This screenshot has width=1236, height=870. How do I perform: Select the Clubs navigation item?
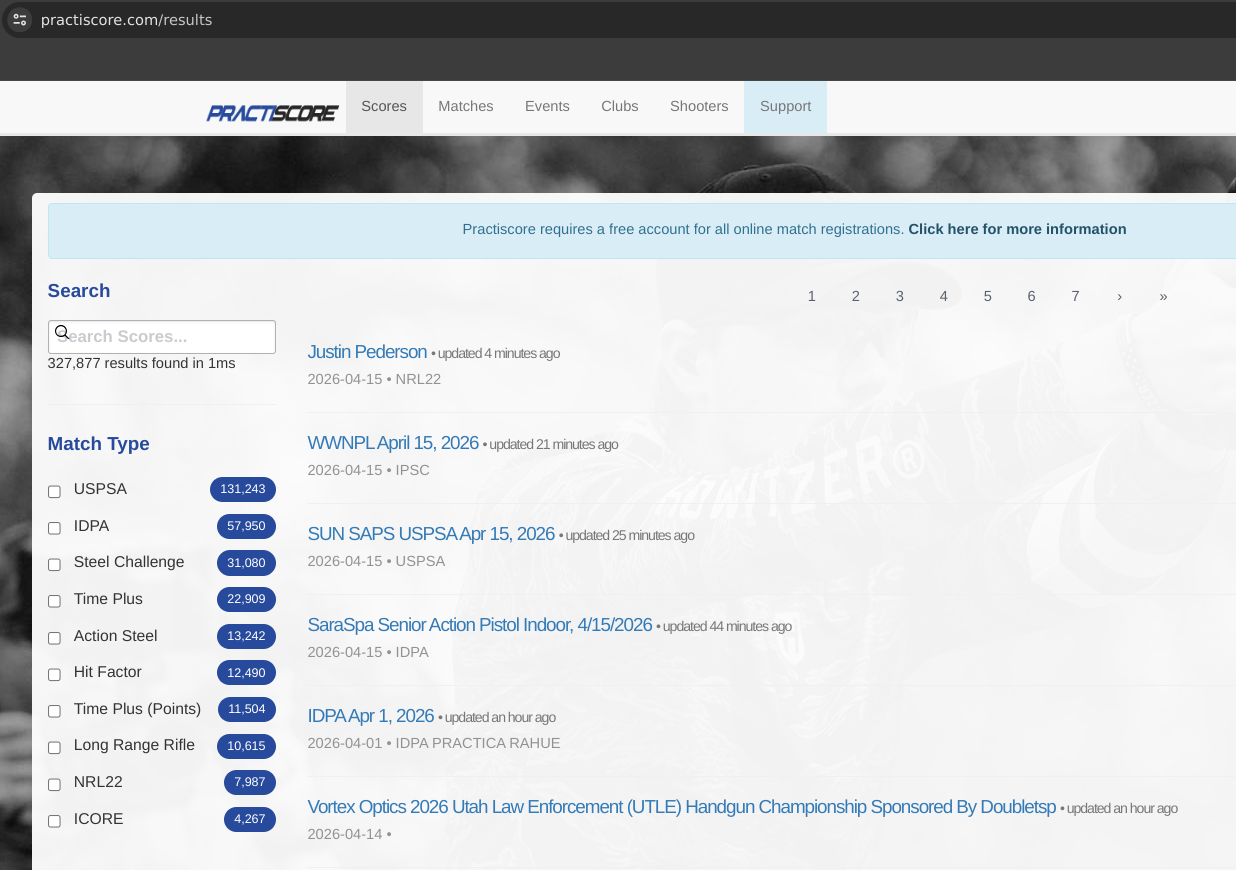pyautogui.click(x=619, y=106)
